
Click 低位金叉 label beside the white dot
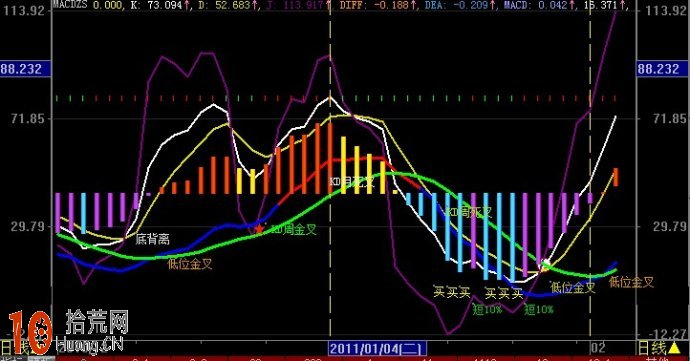(573, 288)
